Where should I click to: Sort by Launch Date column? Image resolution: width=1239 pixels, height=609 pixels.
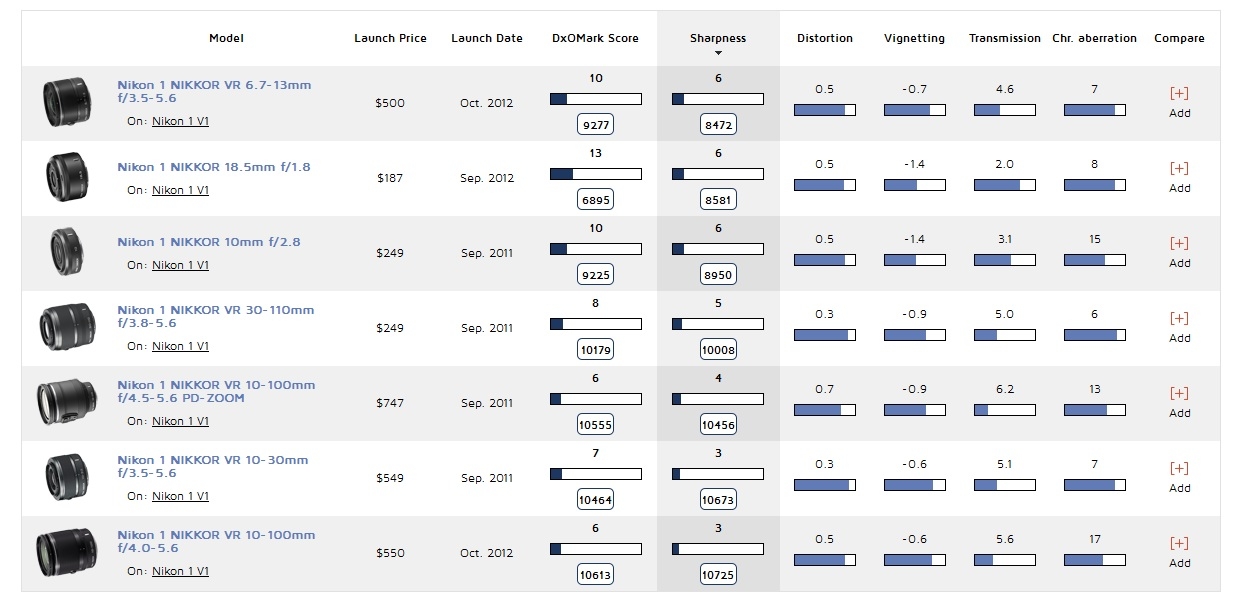tap(487, 38)
